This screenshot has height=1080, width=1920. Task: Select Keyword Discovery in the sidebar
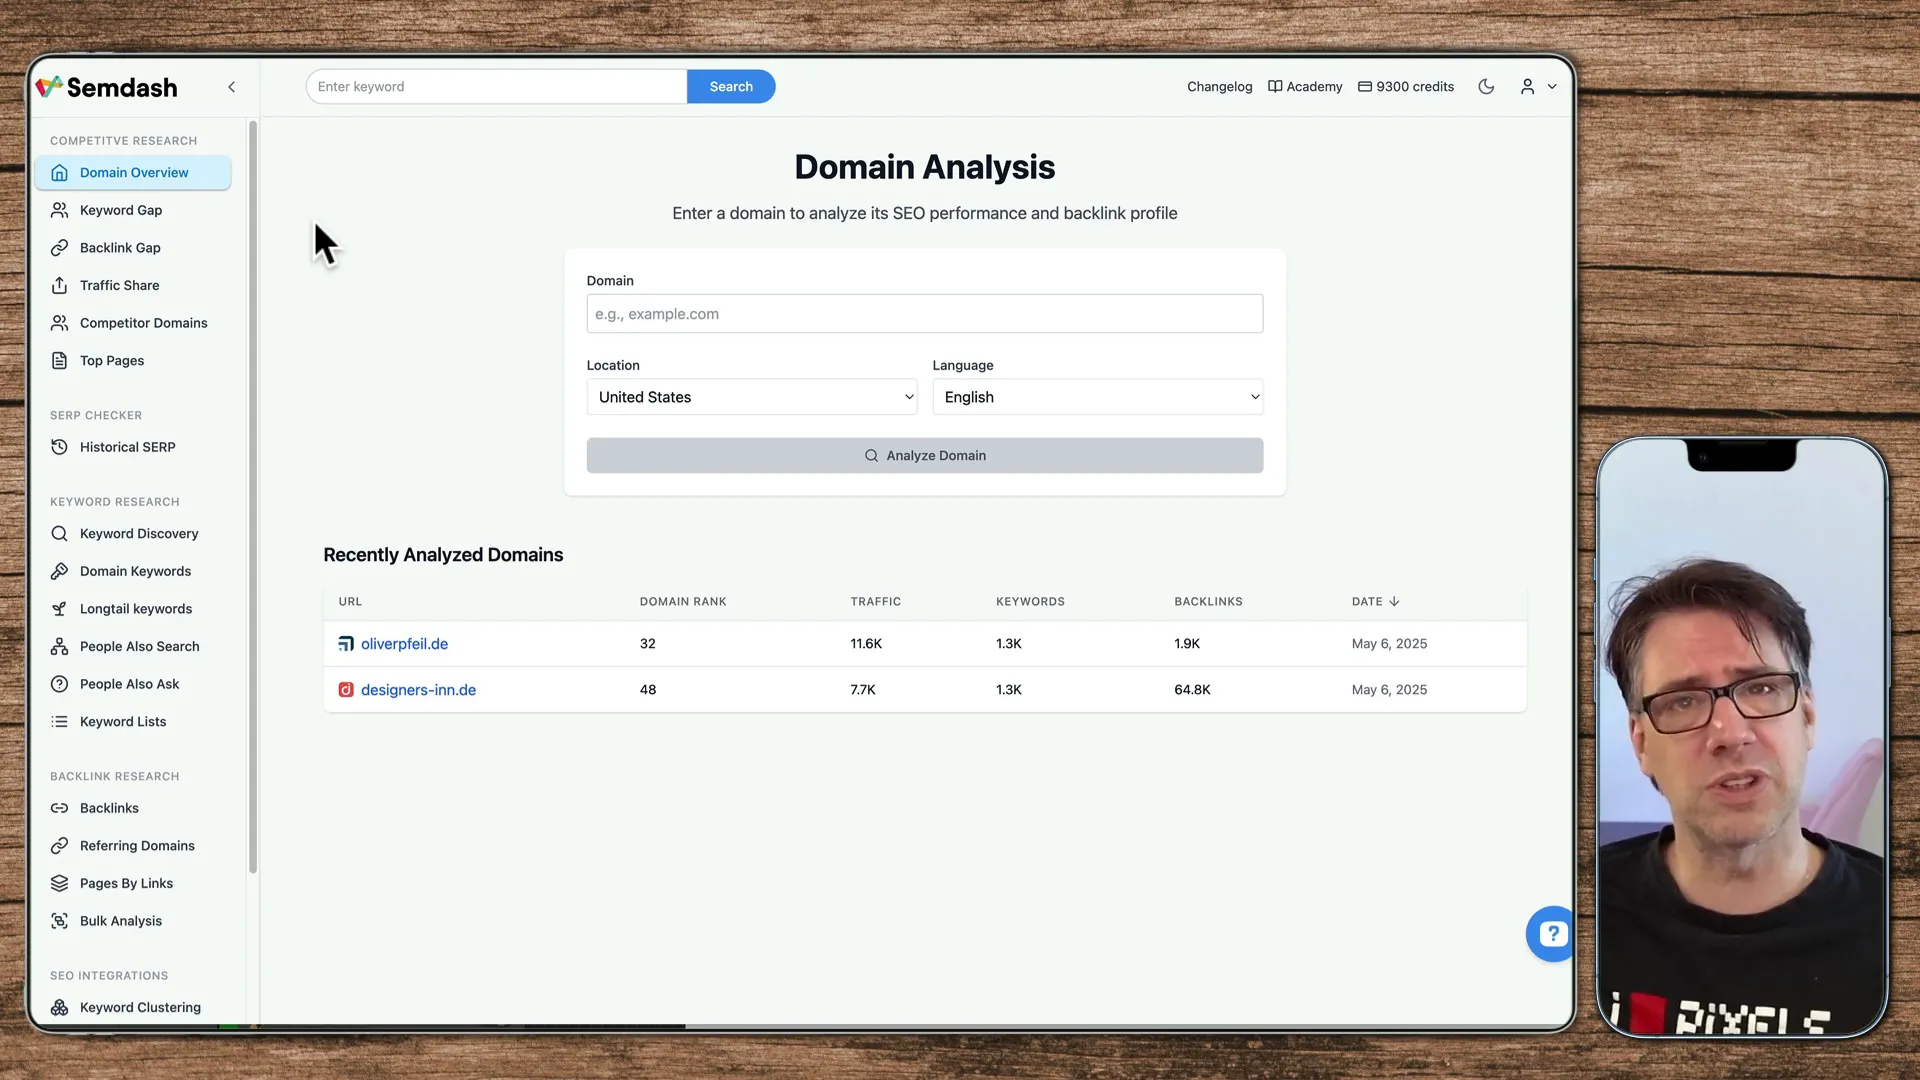coord(138,533)
